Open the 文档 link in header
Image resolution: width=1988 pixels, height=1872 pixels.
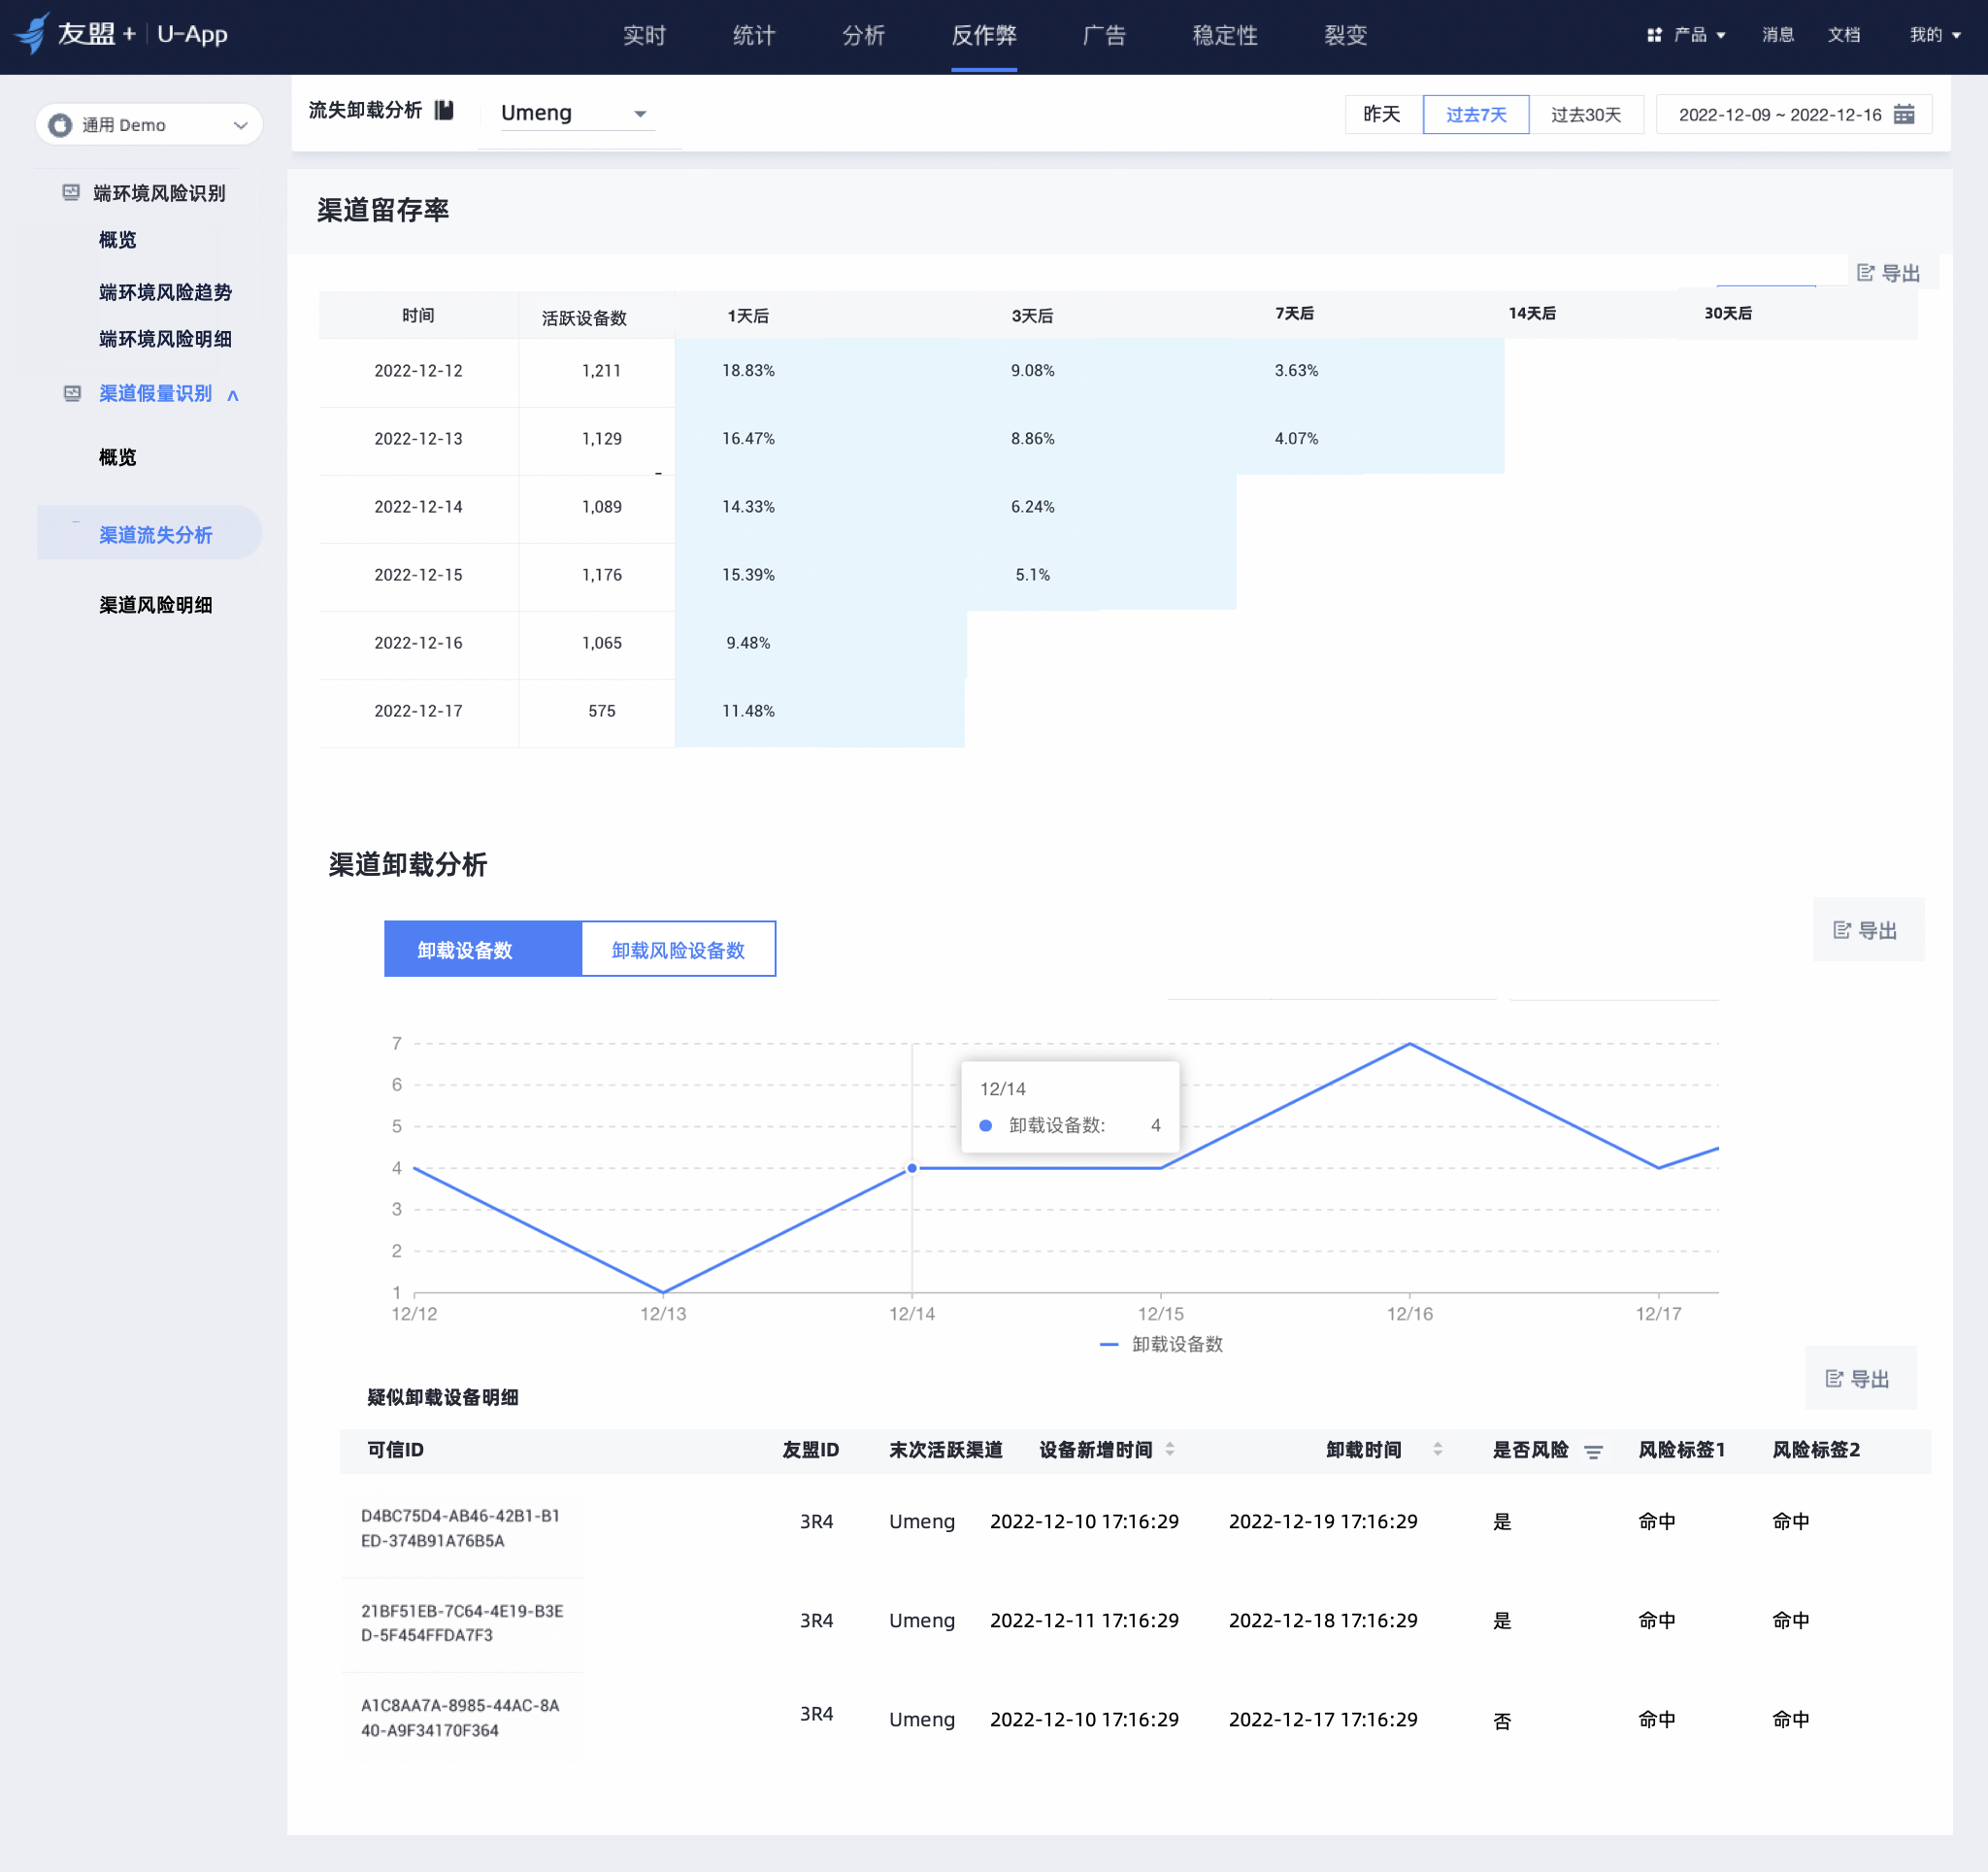click(1843, 35)
